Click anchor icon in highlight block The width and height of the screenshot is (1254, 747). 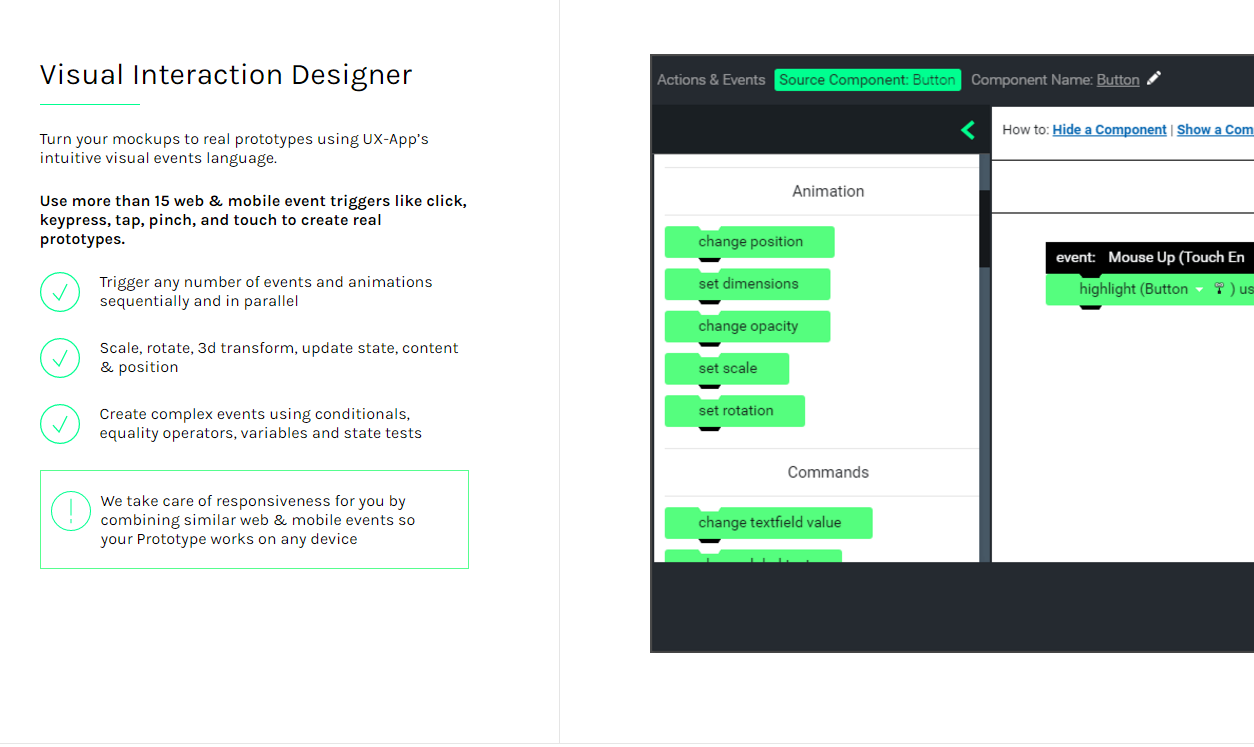coord(1219,289)
